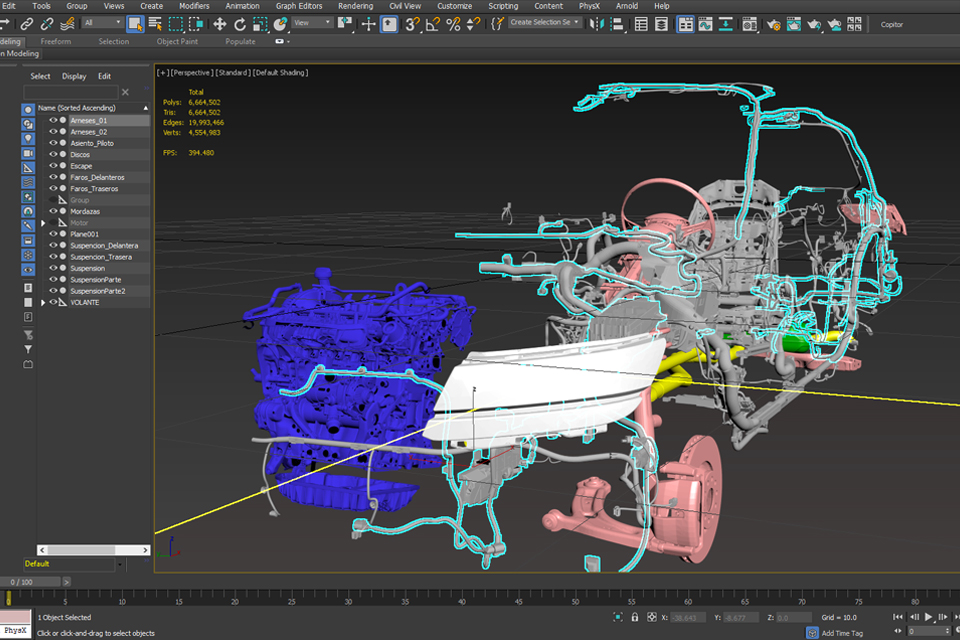Open the Mirror tool
The width and height of the screenshot is (960, 640).
pos(597,23)
